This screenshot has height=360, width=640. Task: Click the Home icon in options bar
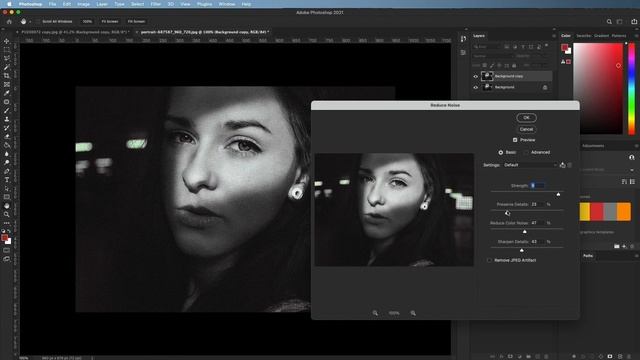[x=9, y=21]
